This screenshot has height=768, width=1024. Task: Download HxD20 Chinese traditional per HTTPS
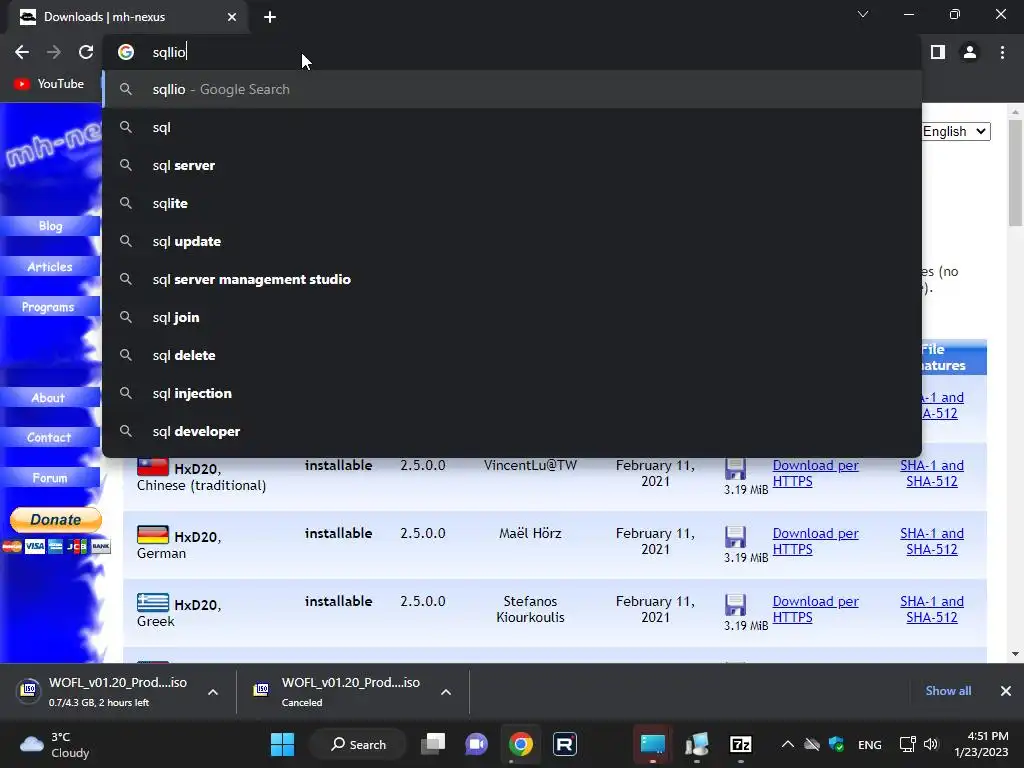815,473
